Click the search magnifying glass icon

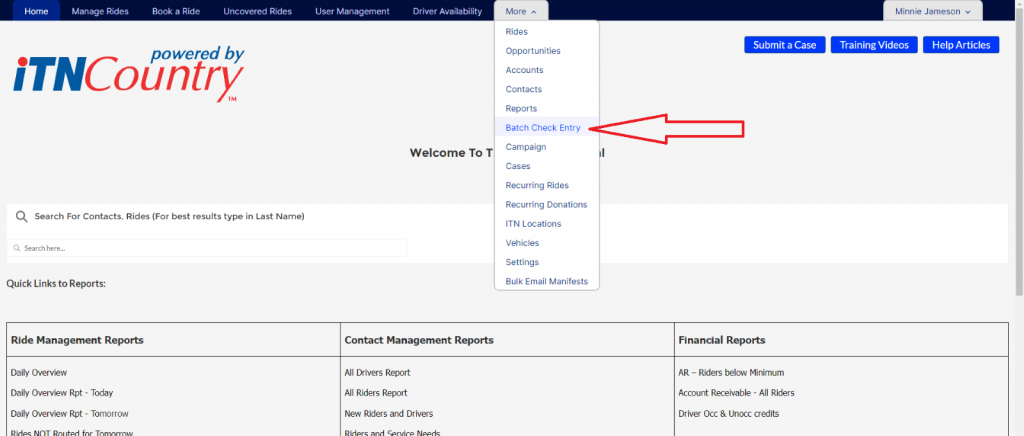[21, 216]
